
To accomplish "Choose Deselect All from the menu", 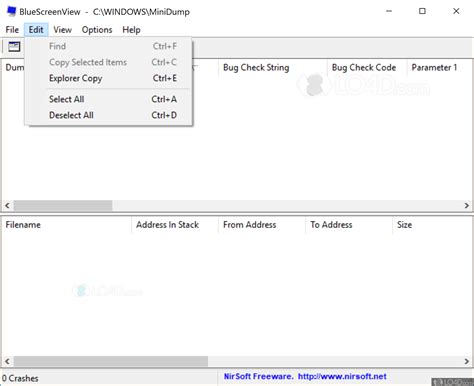I will 109,115.
